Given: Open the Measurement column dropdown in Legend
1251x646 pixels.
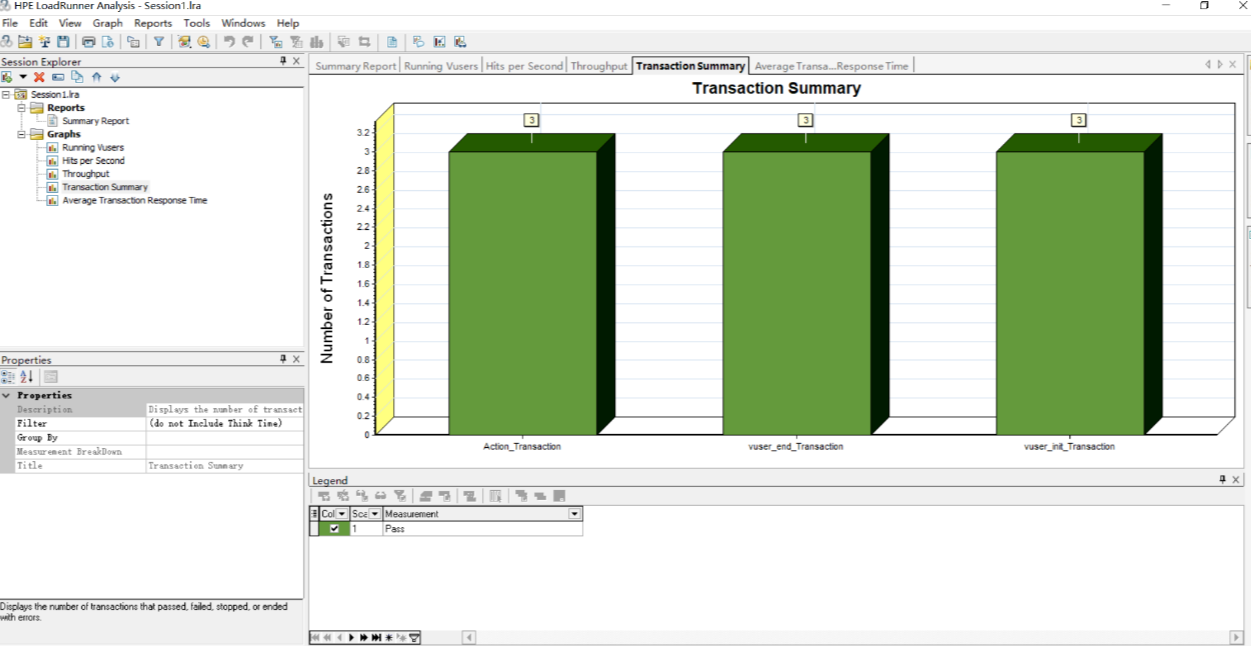Looking at the screenshot, I should 575,514.
